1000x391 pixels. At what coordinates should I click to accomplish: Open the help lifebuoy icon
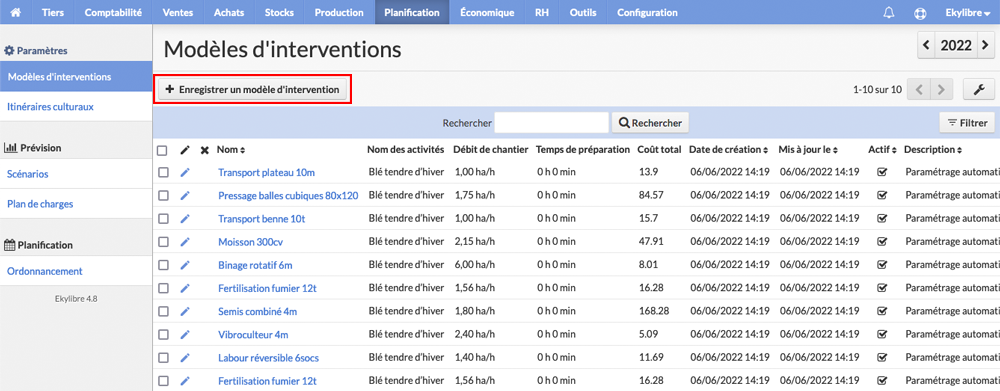click(x=919, y=12)
